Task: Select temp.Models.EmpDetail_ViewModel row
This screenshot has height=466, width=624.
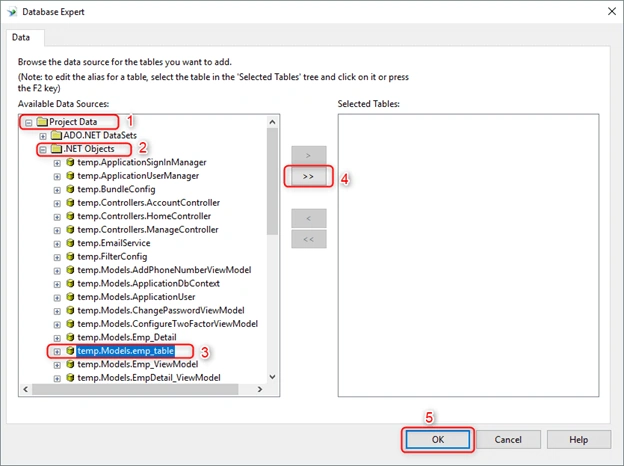Action: pos(149,378)
